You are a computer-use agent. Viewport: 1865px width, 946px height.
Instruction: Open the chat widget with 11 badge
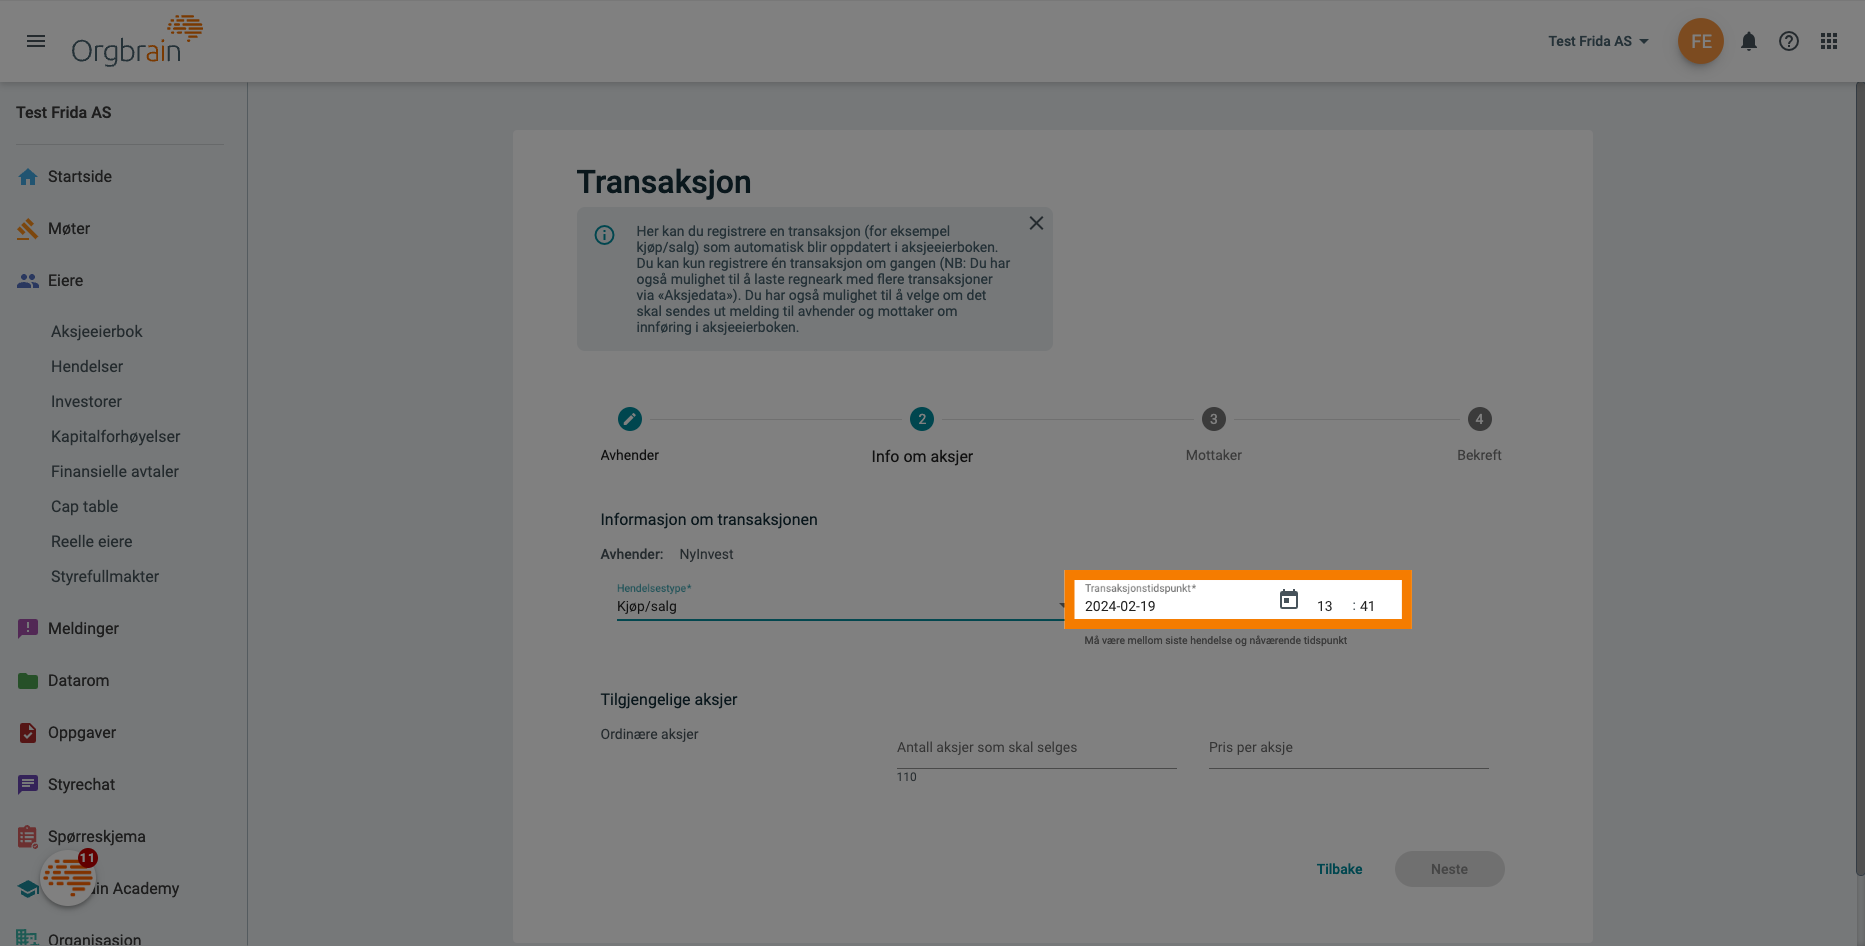click(68, 878)
